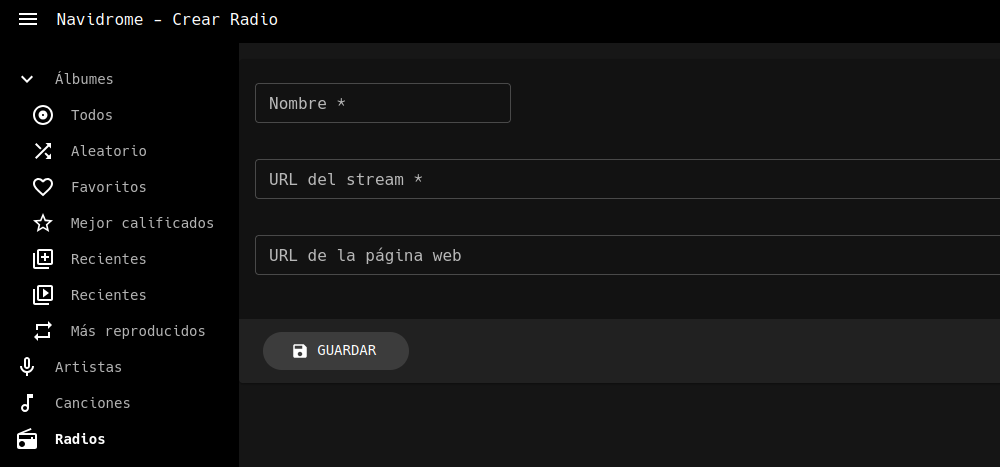The image size is (1000, 467).
Task: Click the Recientes icon with plus sign
Action: pyautogui.click(x=43, y=259)
